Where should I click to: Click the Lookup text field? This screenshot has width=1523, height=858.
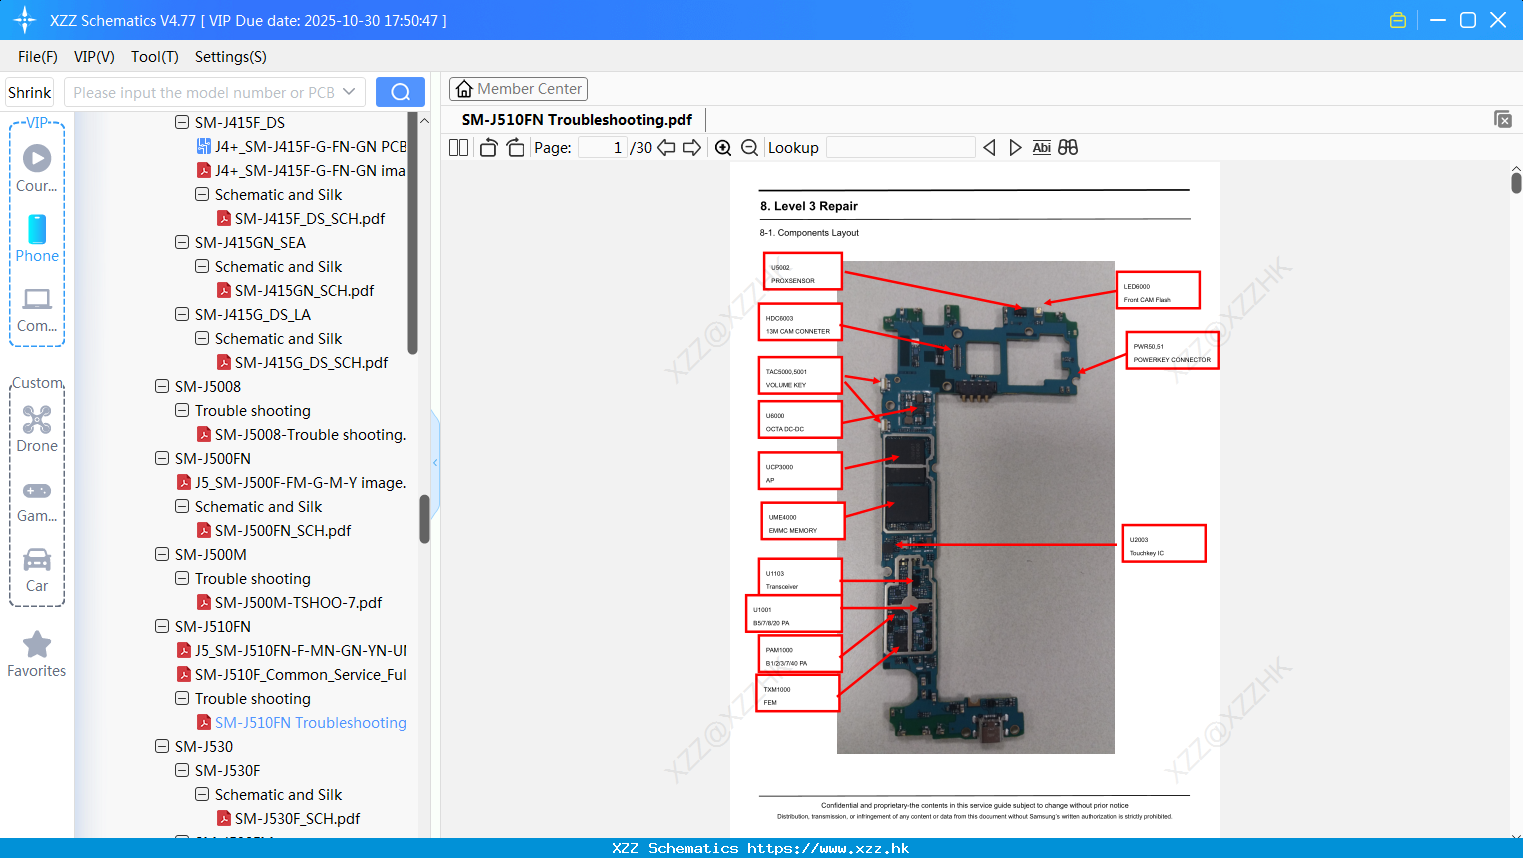click(901, 148)
